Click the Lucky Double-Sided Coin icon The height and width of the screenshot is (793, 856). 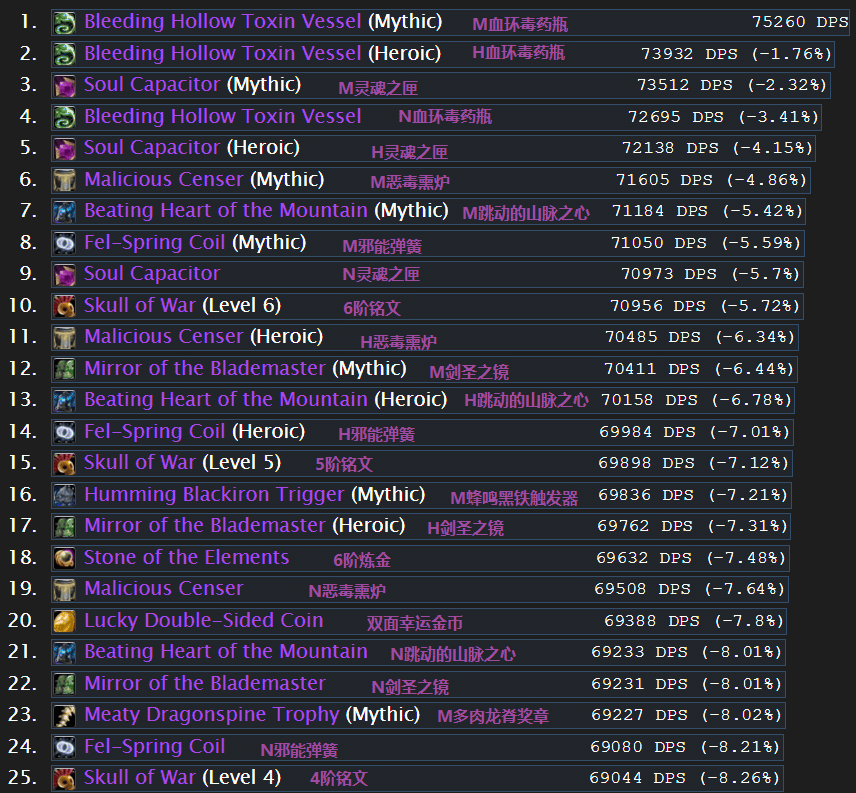point(64,622)
